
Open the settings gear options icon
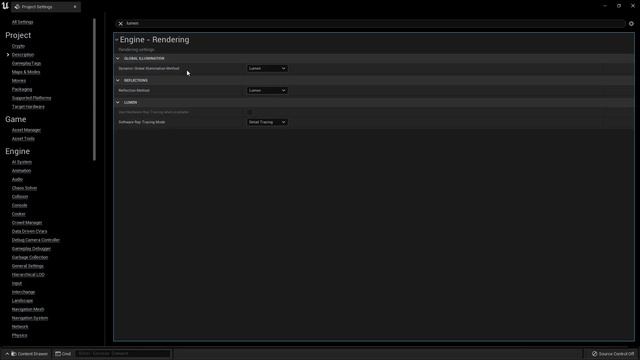(631, 24)
